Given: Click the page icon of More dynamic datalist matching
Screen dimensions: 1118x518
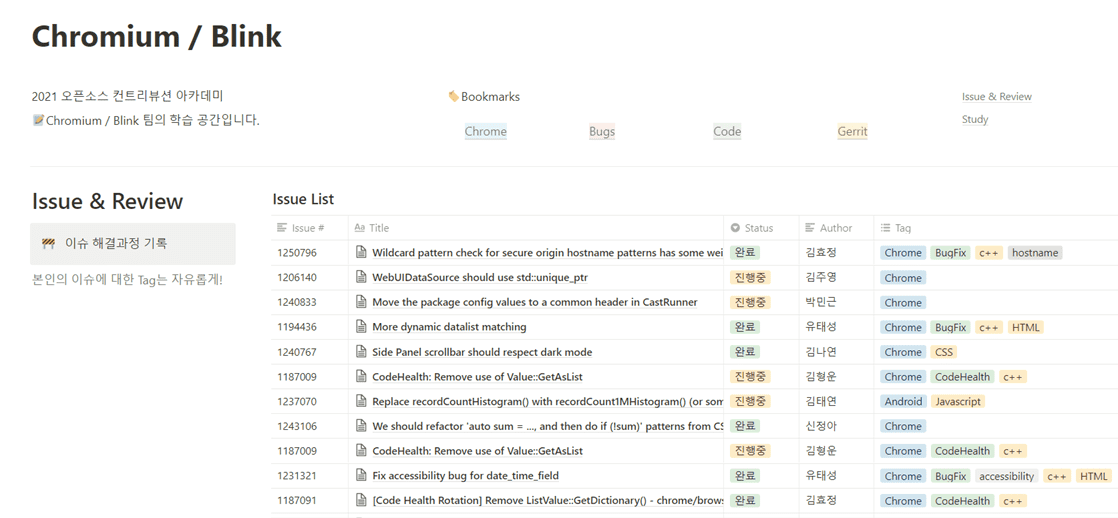Looking at the screenshot, I should pos(361,327).
